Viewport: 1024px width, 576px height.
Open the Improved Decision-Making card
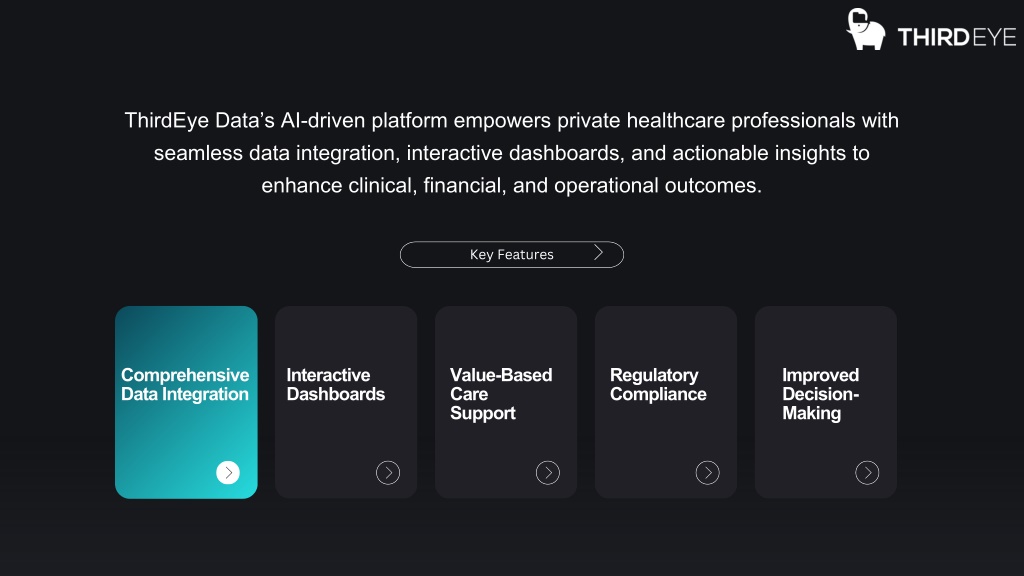coord(826,402)
